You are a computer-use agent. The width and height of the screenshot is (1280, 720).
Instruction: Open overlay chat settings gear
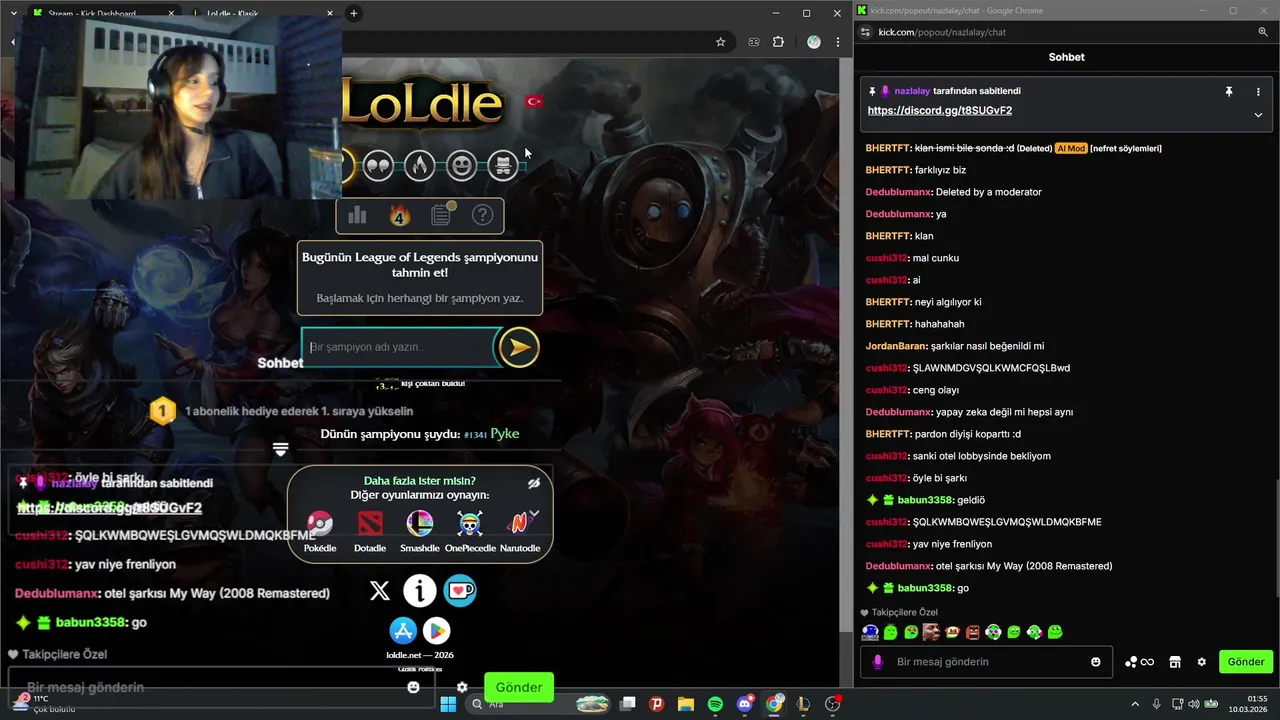(x=462, y=687)
